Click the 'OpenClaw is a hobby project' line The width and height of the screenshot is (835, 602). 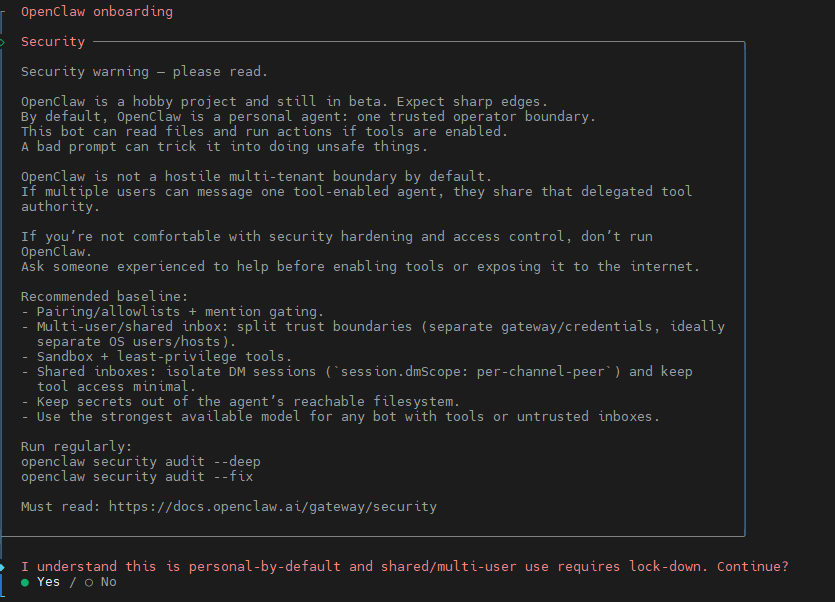tap(284, 101)
